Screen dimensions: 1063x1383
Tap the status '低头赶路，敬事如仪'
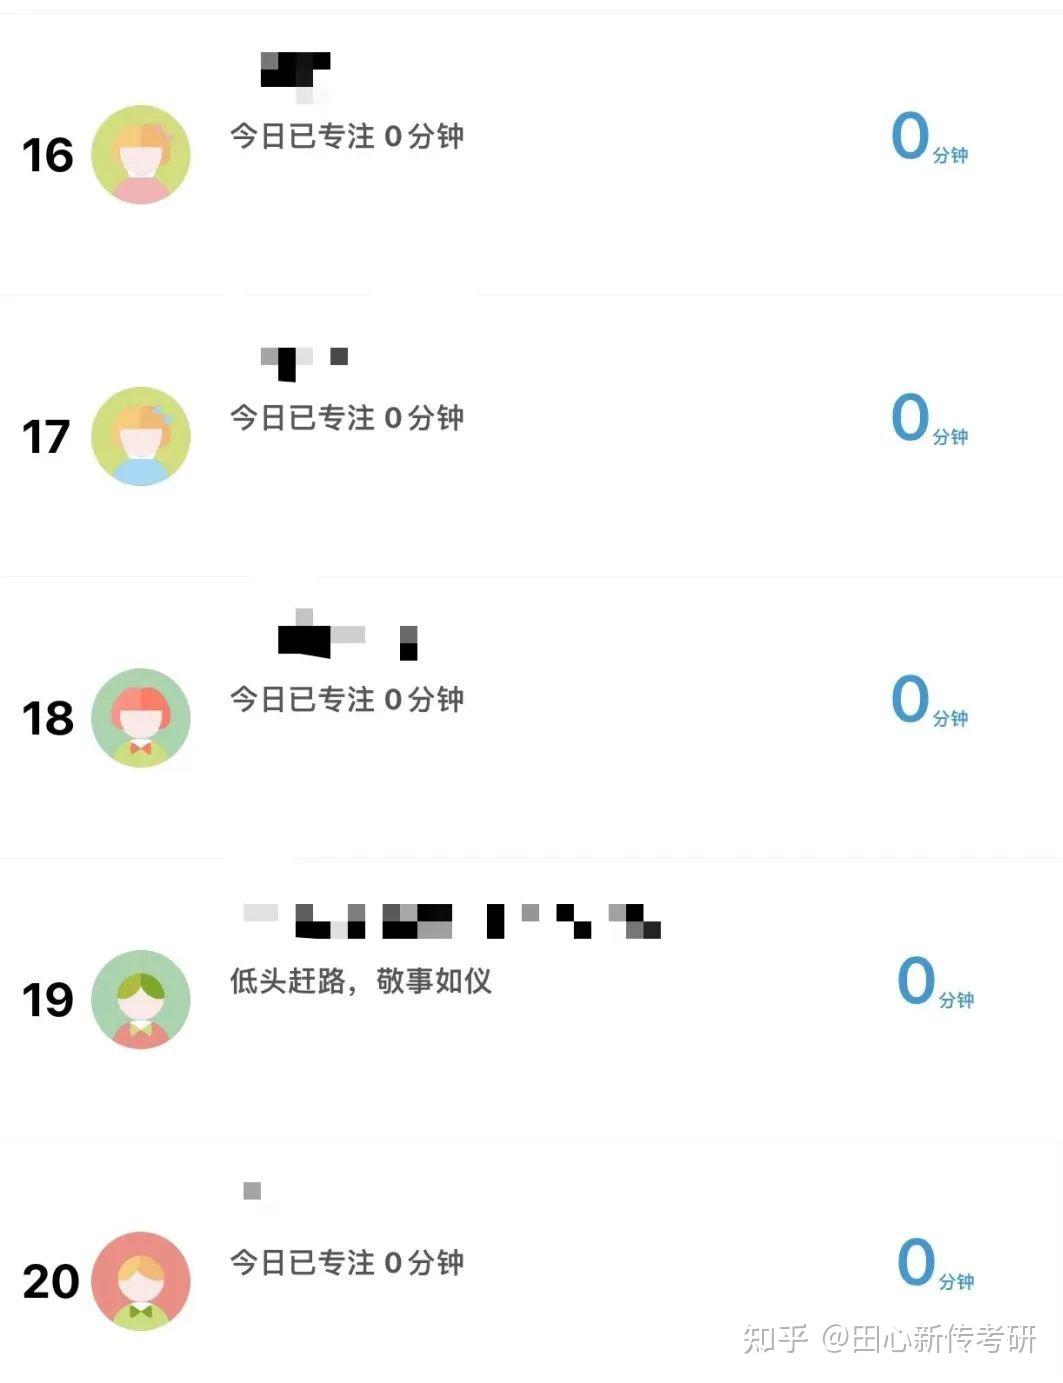(x=361, y=981)
